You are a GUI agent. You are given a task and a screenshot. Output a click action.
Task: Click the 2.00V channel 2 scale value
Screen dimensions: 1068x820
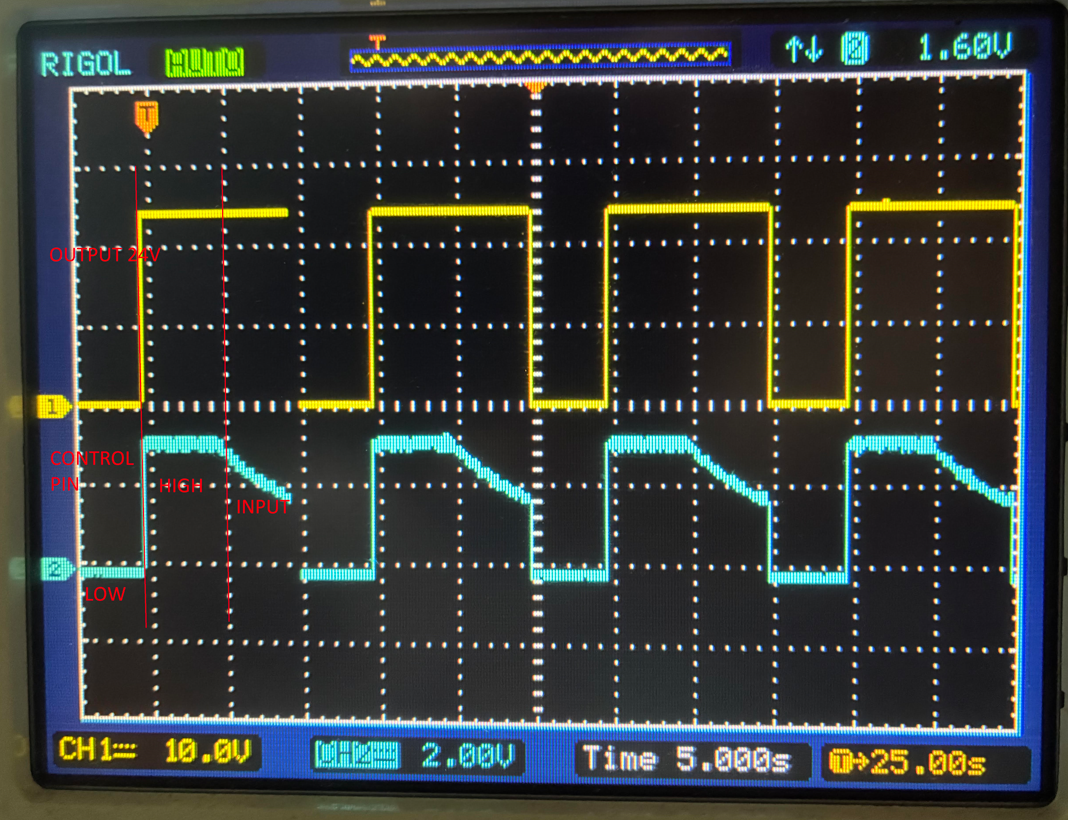(467, 756)
